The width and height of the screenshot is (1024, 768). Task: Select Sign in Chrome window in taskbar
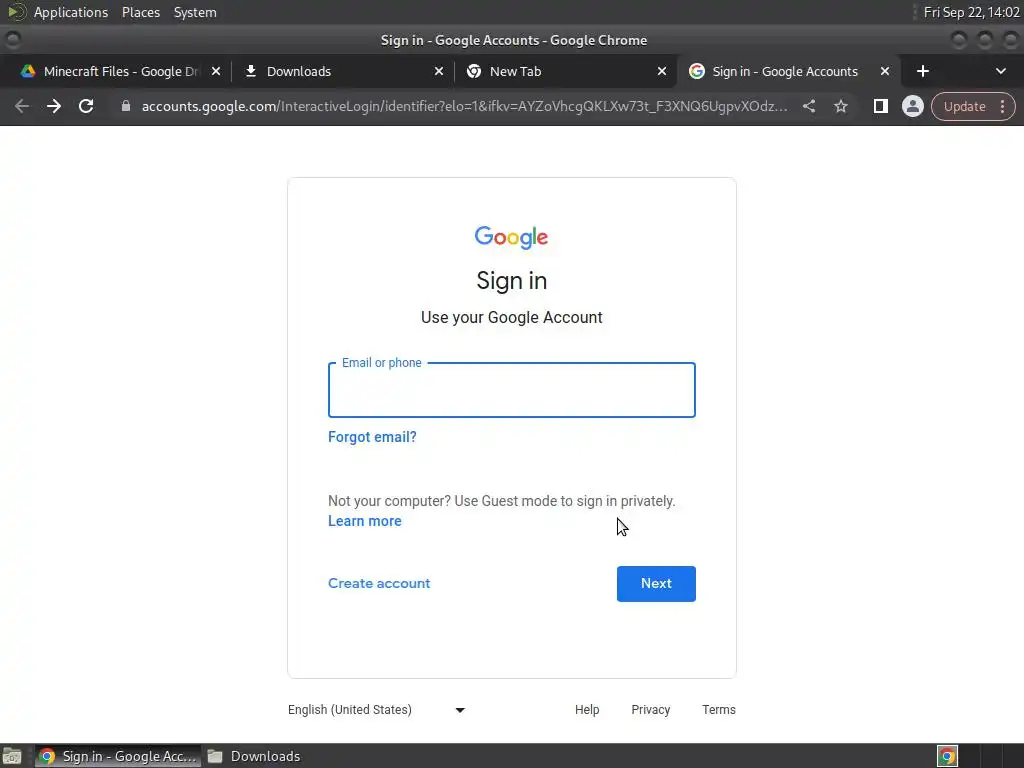(118, 756)
